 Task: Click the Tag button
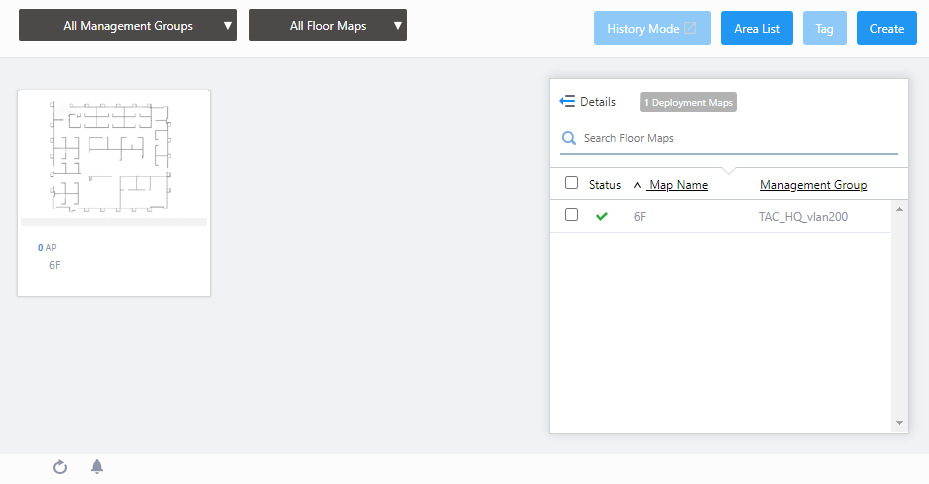coord(825,28)
